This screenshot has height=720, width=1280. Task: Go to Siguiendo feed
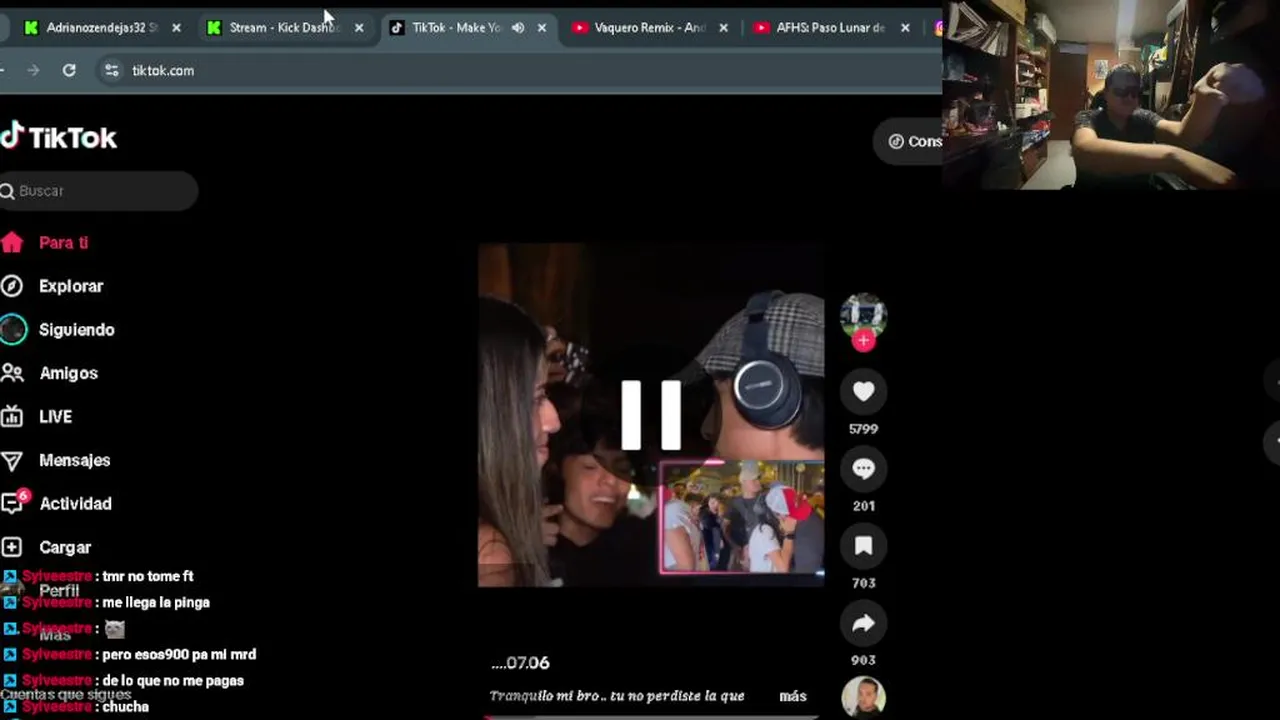76,330
